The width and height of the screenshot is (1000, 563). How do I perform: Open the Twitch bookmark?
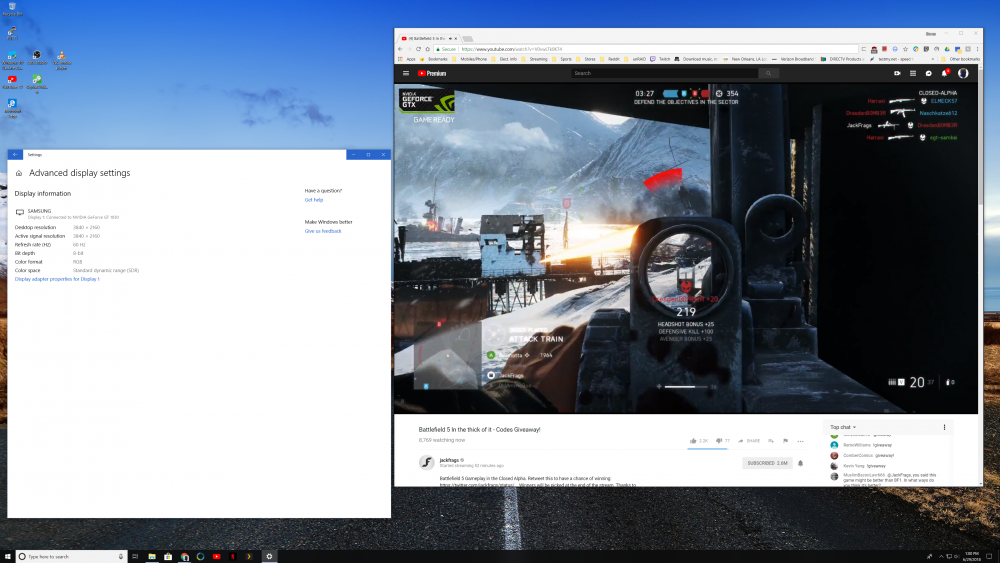click(660, 59)
